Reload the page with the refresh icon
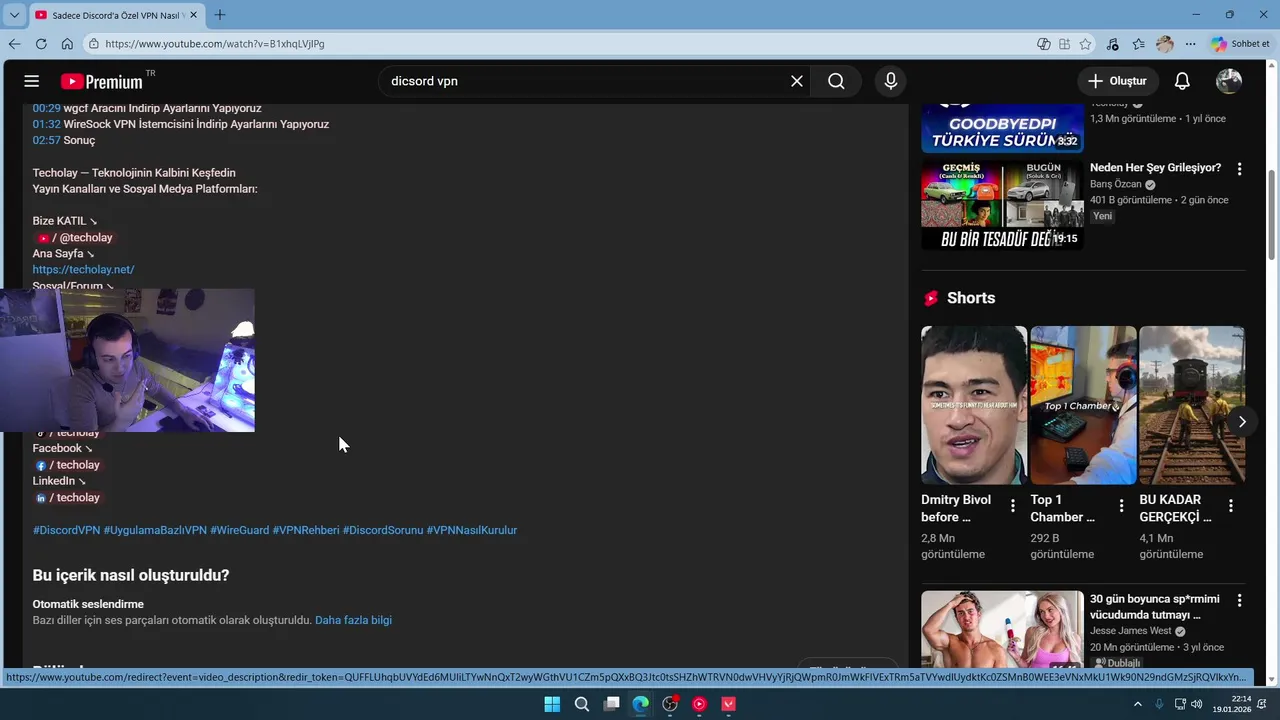Screen dimensions: 1280x720 [x=41, y=44]
